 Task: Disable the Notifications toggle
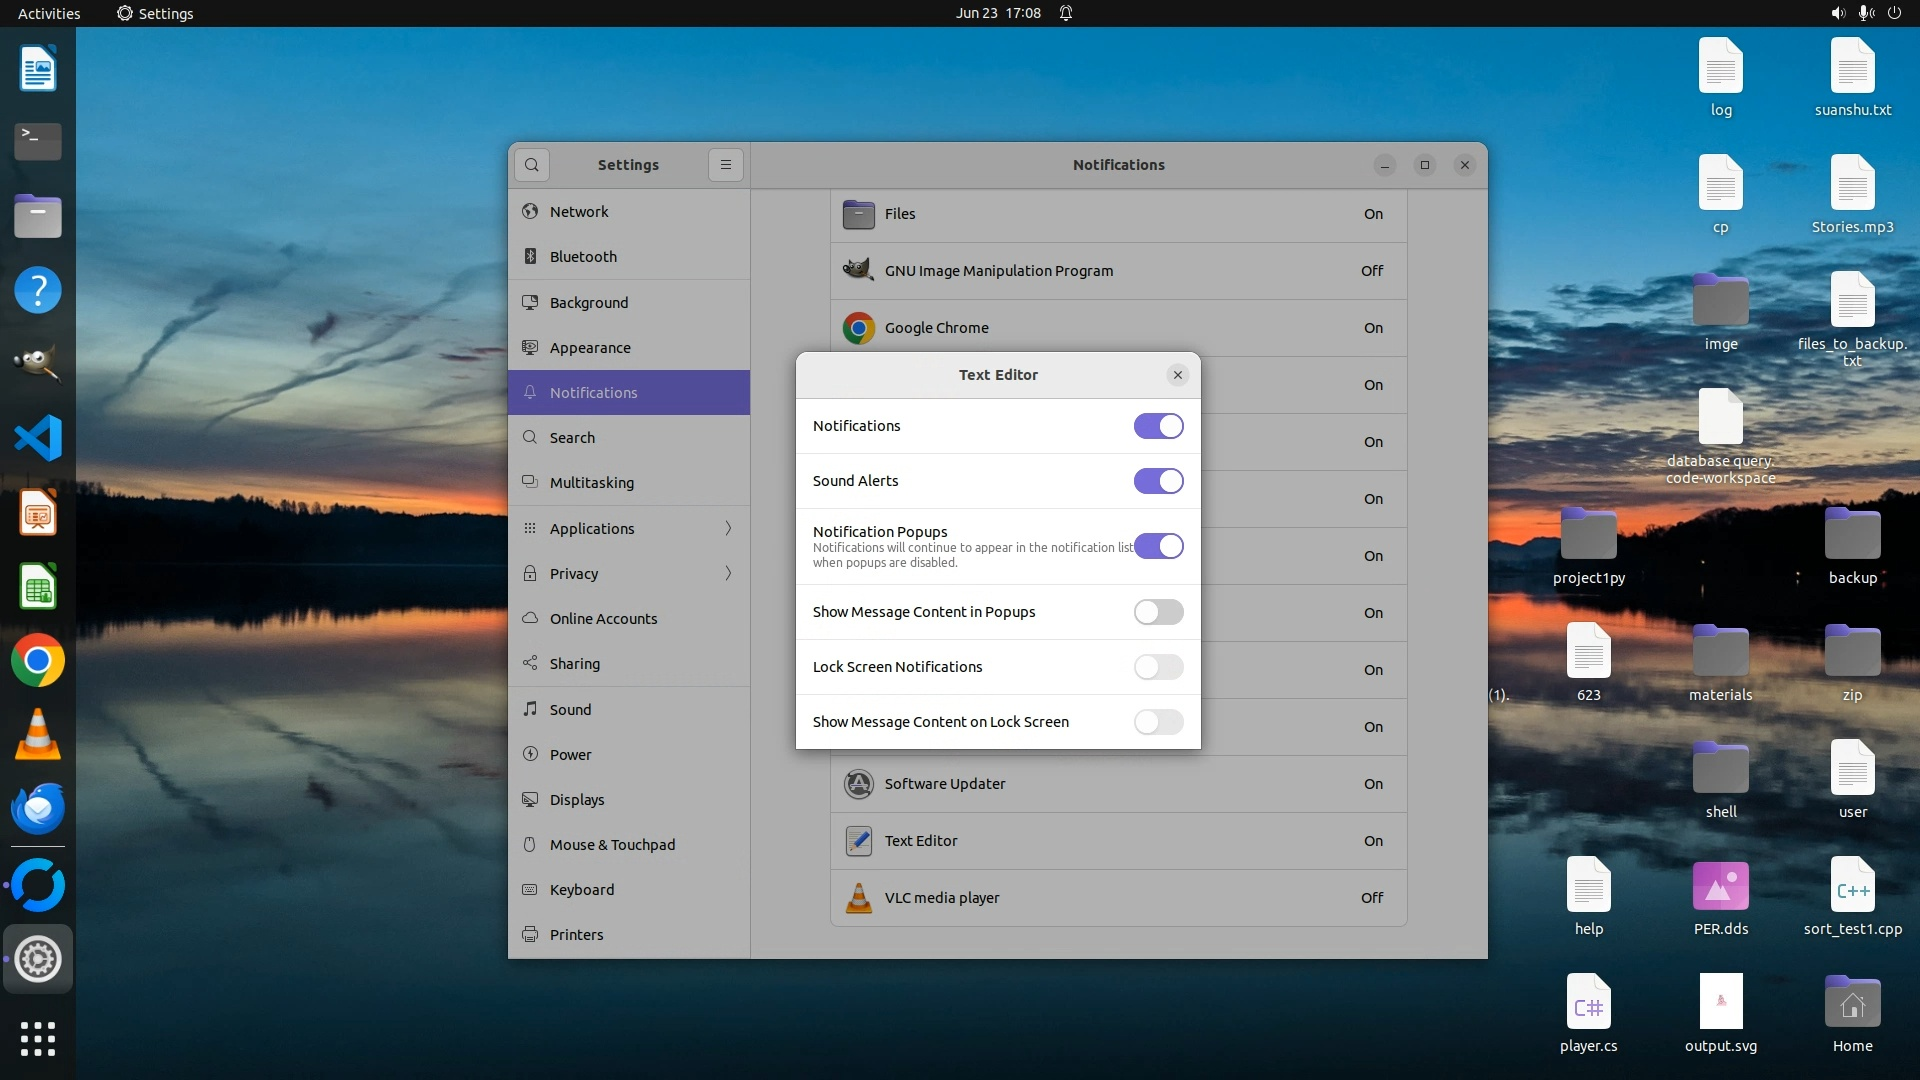coord(1158,426)
